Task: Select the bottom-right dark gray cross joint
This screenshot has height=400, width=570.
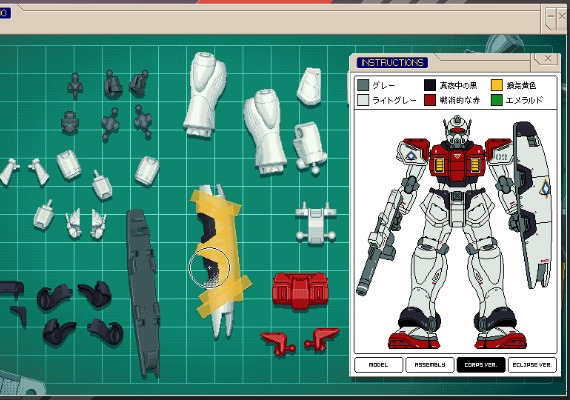Action: pos(143,122)
